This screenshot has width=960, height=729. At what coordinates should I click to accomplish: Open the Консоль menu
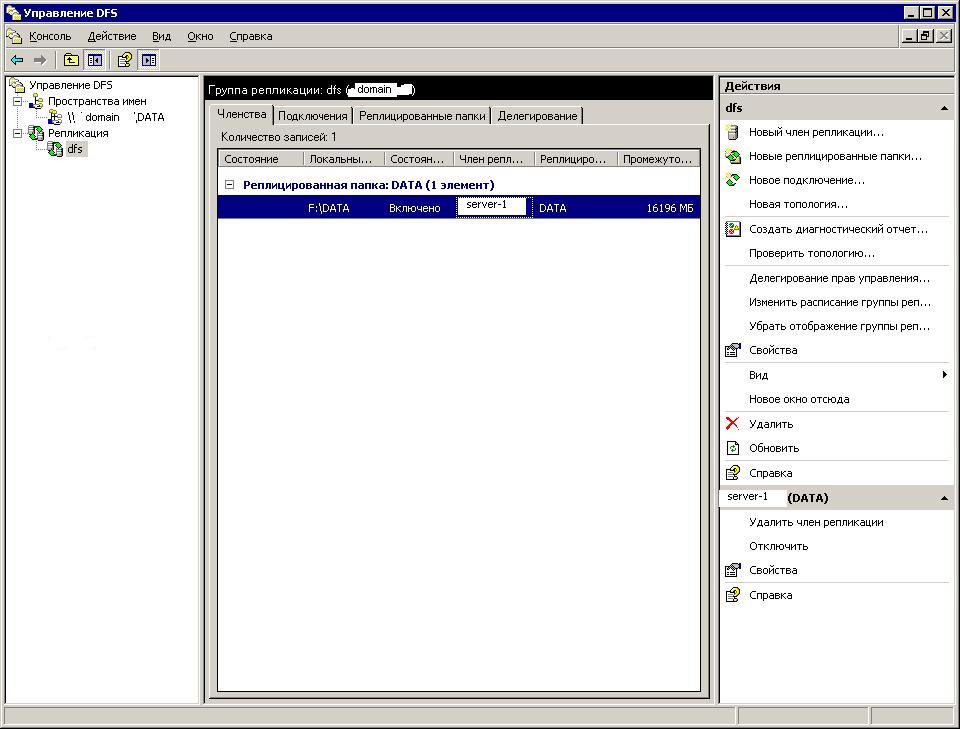click(x=50, y=36)
